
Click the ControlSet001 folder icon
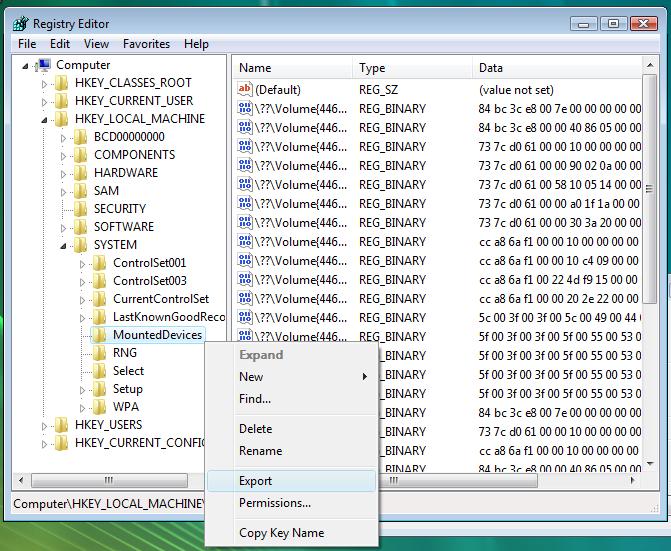coord(99,263)
